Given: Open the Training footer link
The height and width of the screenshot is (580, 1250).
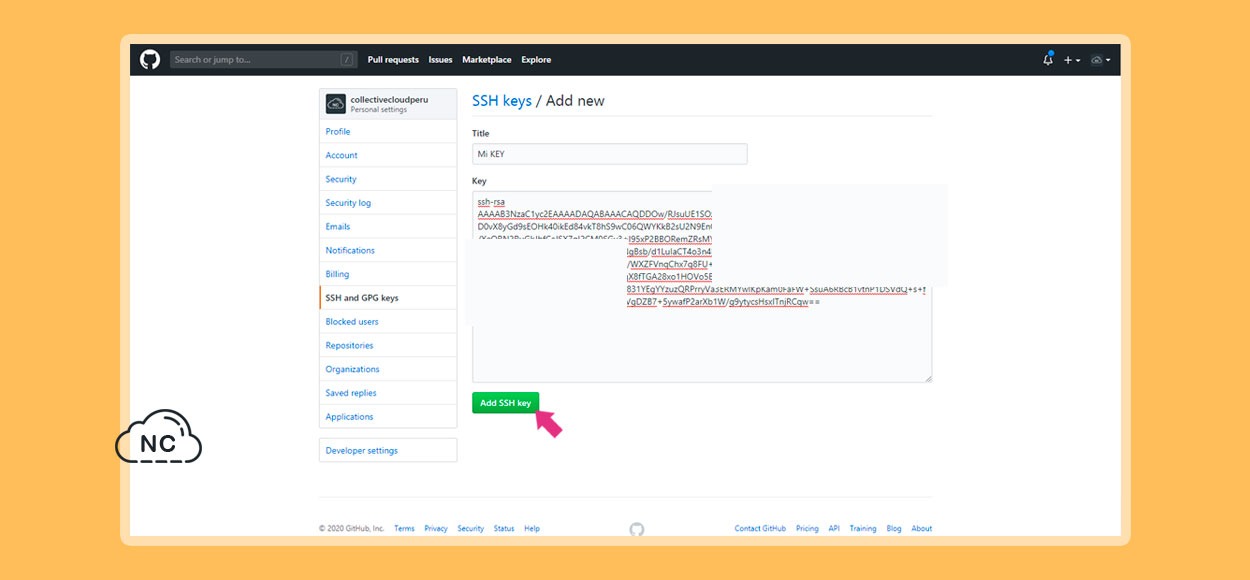Looking at the screenshot, I should 863,529.
